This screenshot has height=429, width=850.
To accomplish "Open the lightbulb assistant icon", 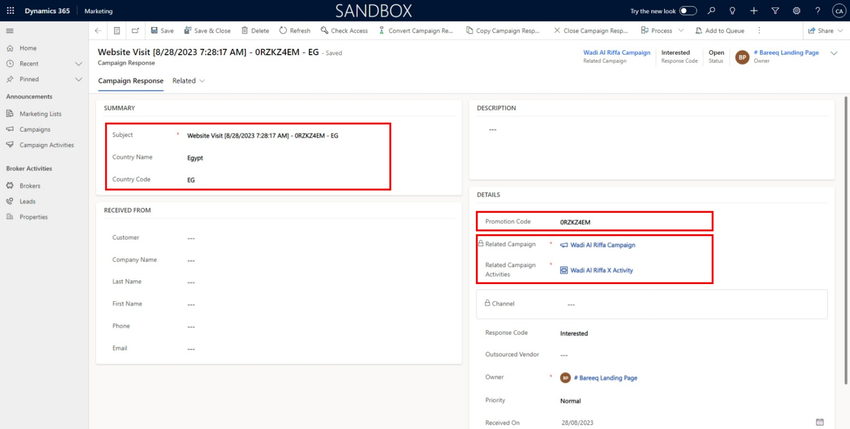I will pos(732,11).
